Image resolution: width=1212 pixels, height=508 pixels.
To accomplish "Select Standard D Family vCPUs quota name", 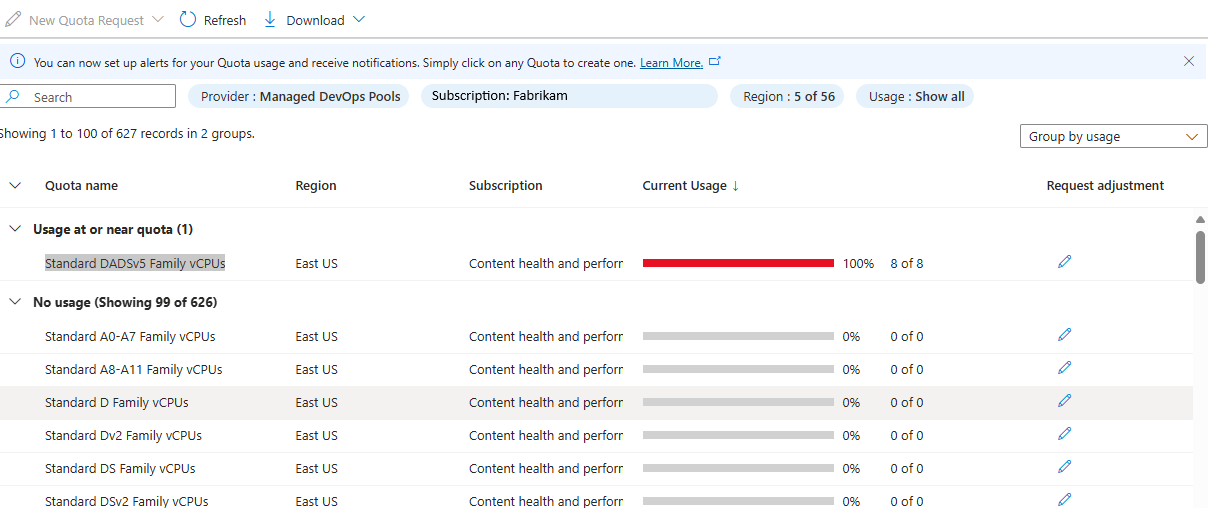I will 117,402.
